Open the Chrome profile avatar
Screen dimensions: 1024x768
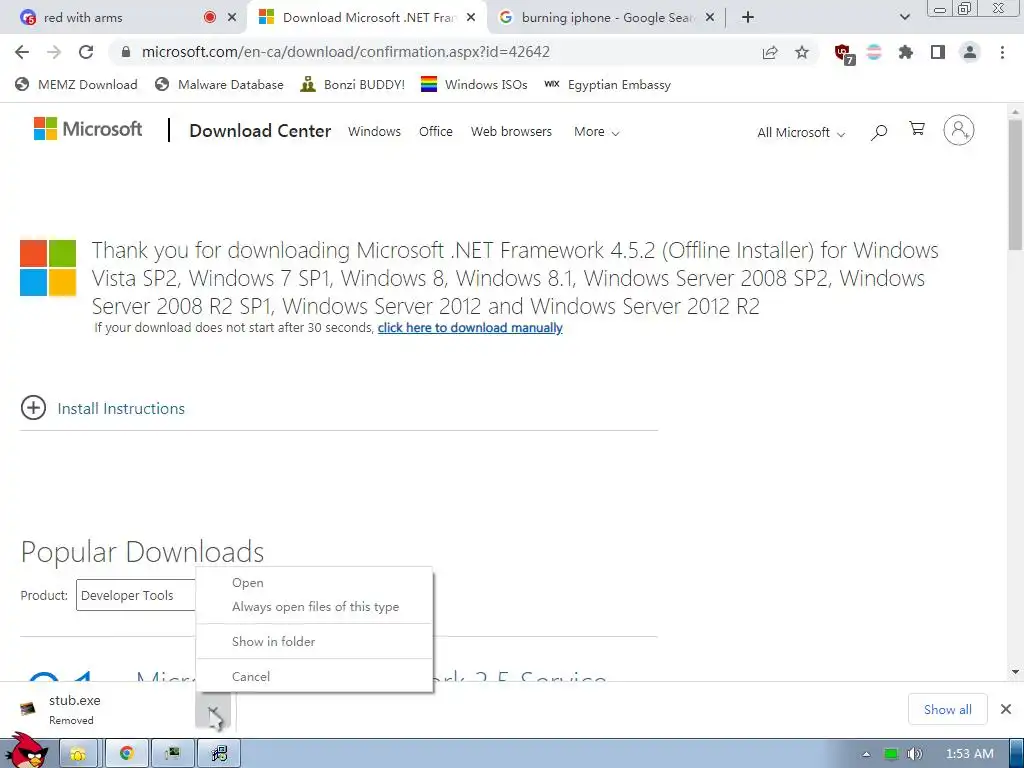970,52
